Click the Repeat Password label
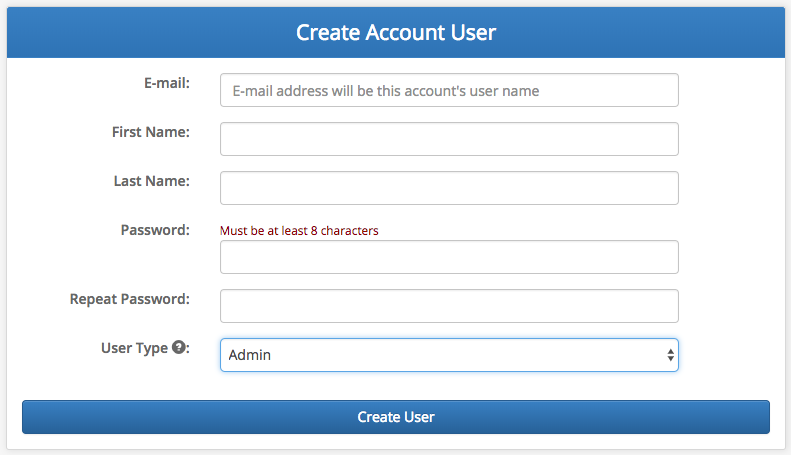This screenshot has height=455, width=791. pos(130,299)
